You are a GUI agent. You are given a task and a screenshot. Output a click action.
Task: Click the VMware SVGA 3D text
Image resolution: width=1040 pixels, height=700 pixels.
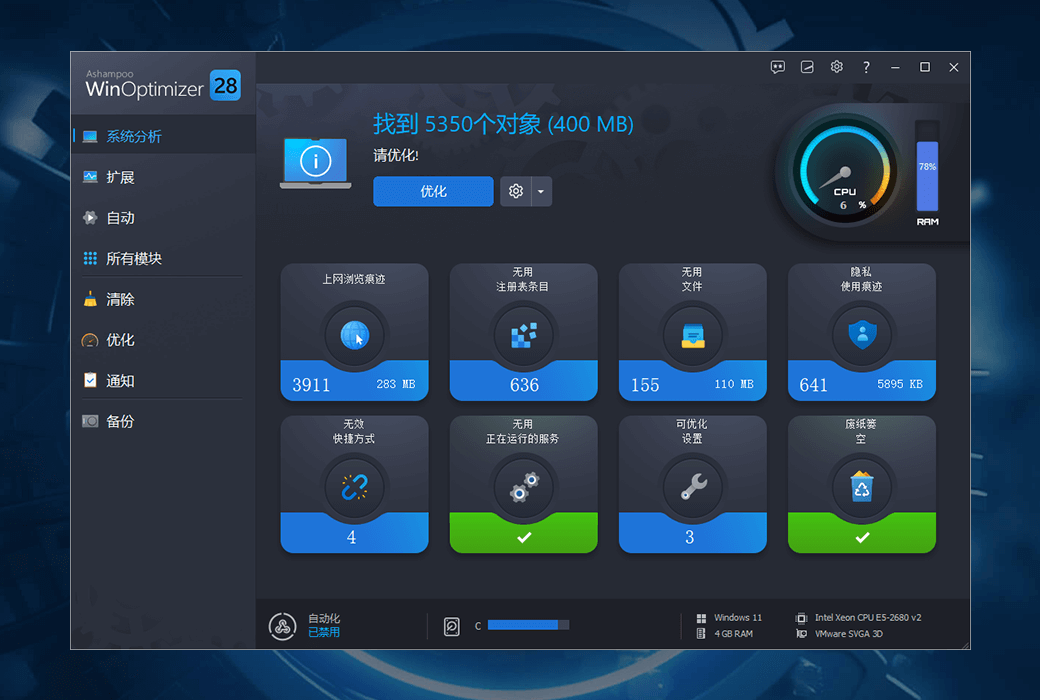849,634
